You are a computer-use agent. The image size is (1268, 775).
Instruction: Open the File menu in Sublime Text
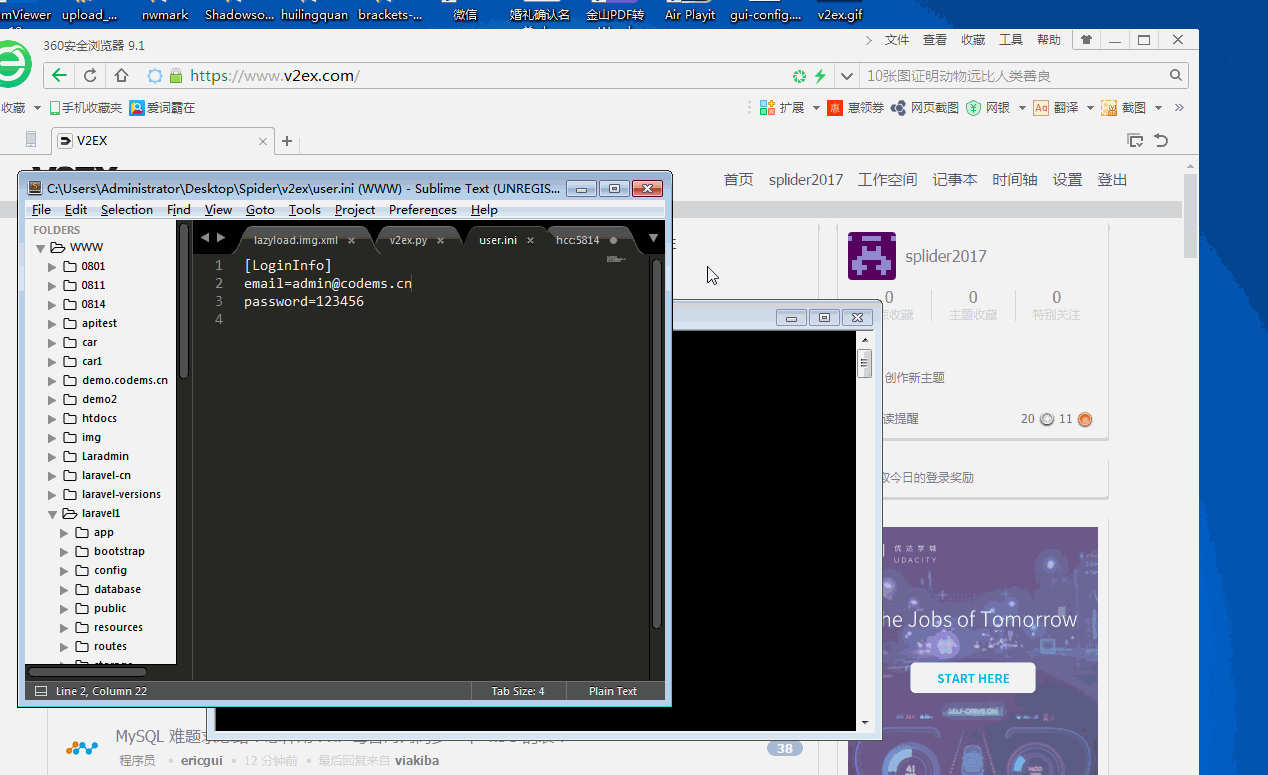click(x=41, y=210)
